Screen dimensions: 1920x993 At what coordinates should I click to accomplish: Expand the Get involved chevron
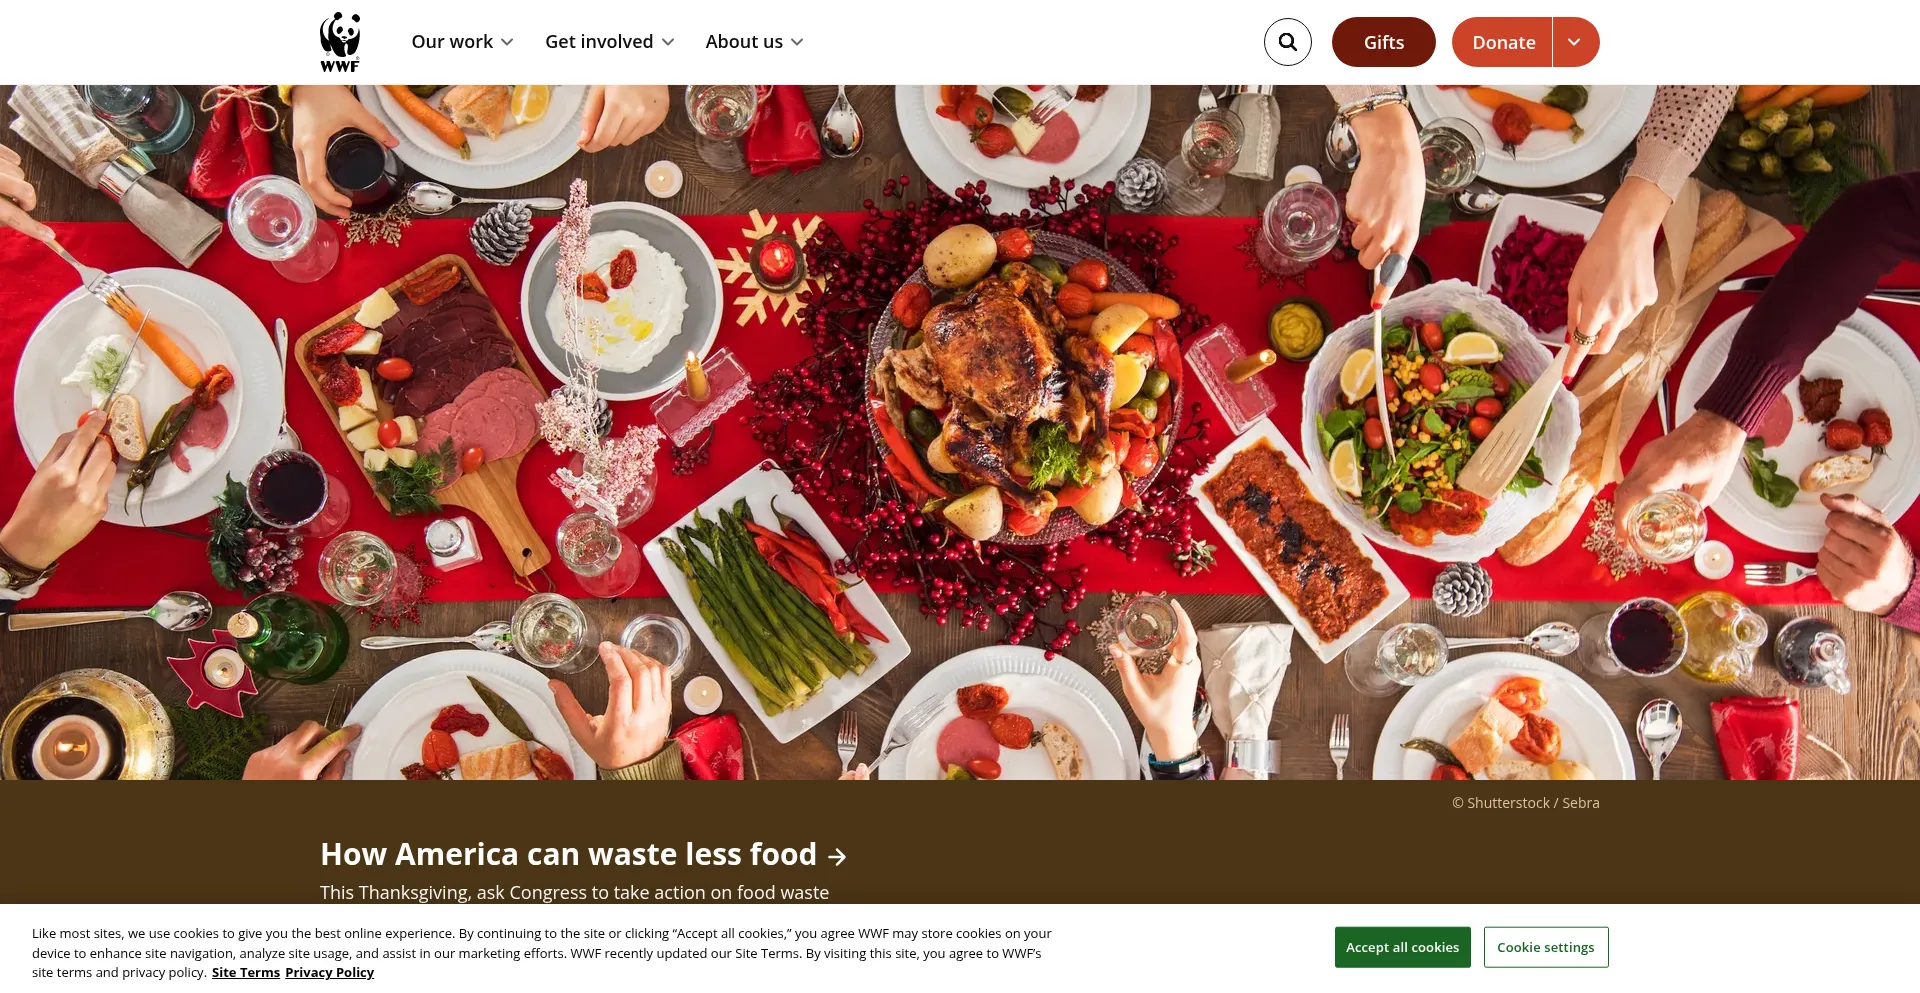coord(668,42)
